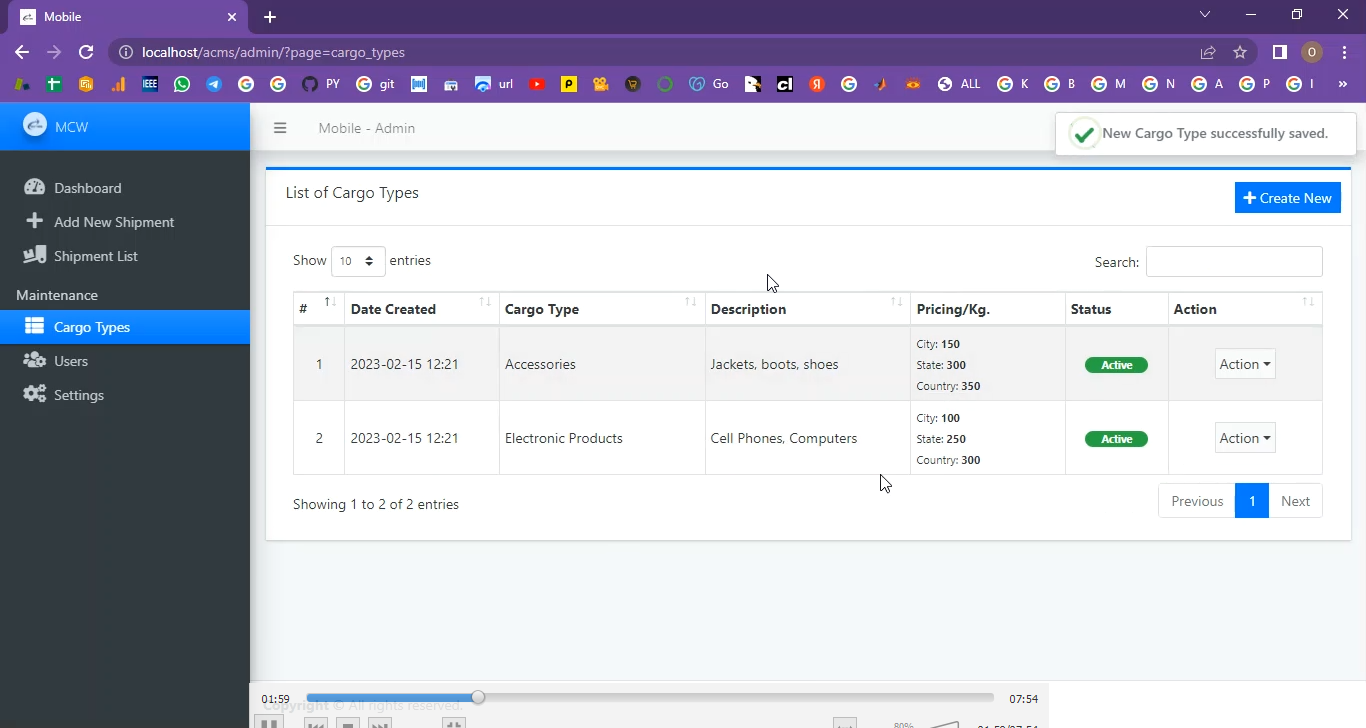Bookmark this page with the star icon

pos(1240,52)
